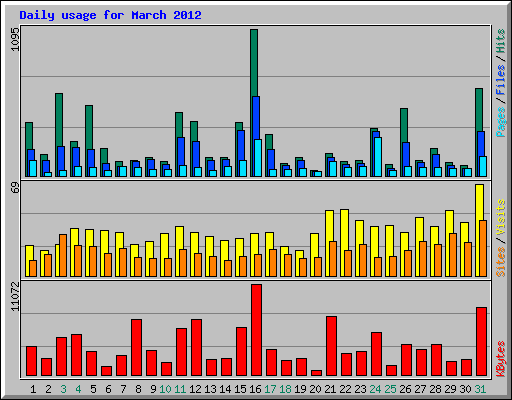Click the green Hits bar for day 3
This screenshot has width=512, height=400.
pos(59,120)
